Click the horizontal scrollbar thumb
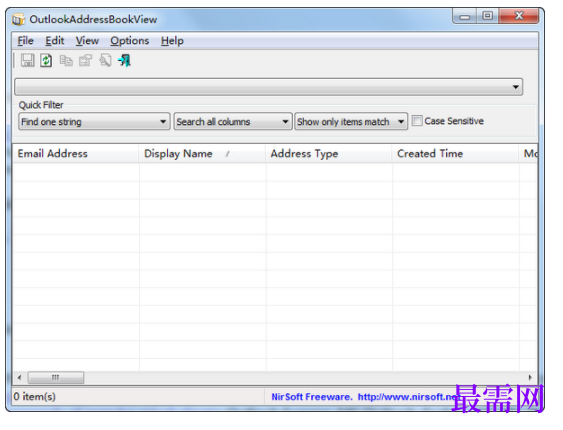Image resolution: width=563 pixels, height=430 pixels. pyautogui.click(x=56, y=378)
